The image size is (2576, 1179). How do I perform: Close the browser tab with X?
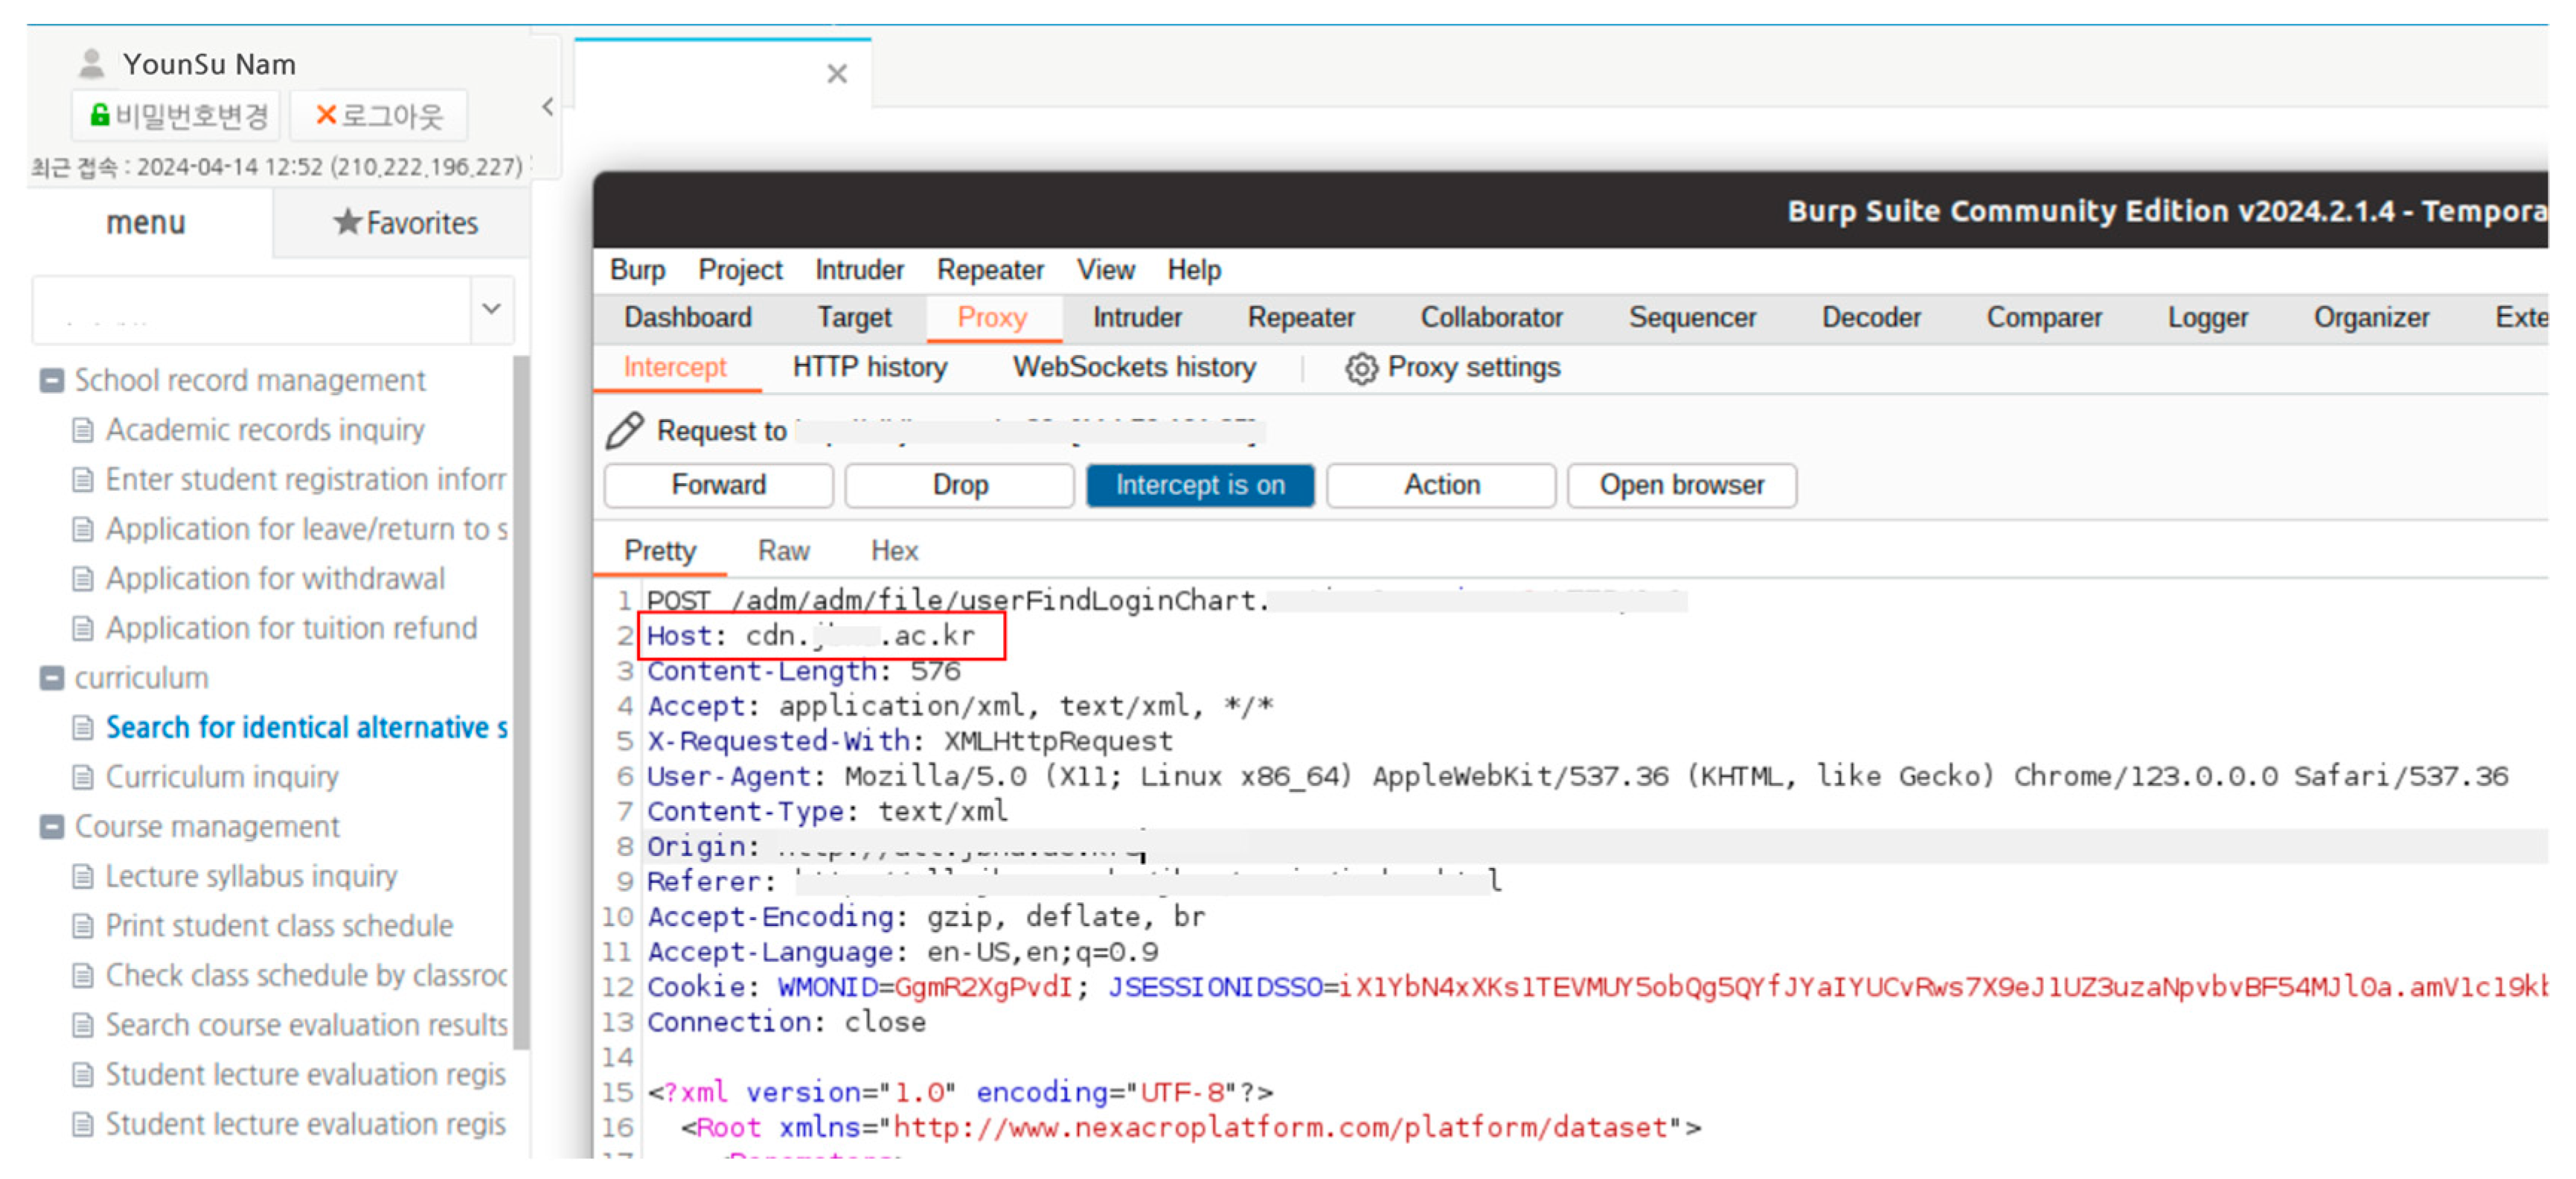pyautogui.click(x=837, y=74)
